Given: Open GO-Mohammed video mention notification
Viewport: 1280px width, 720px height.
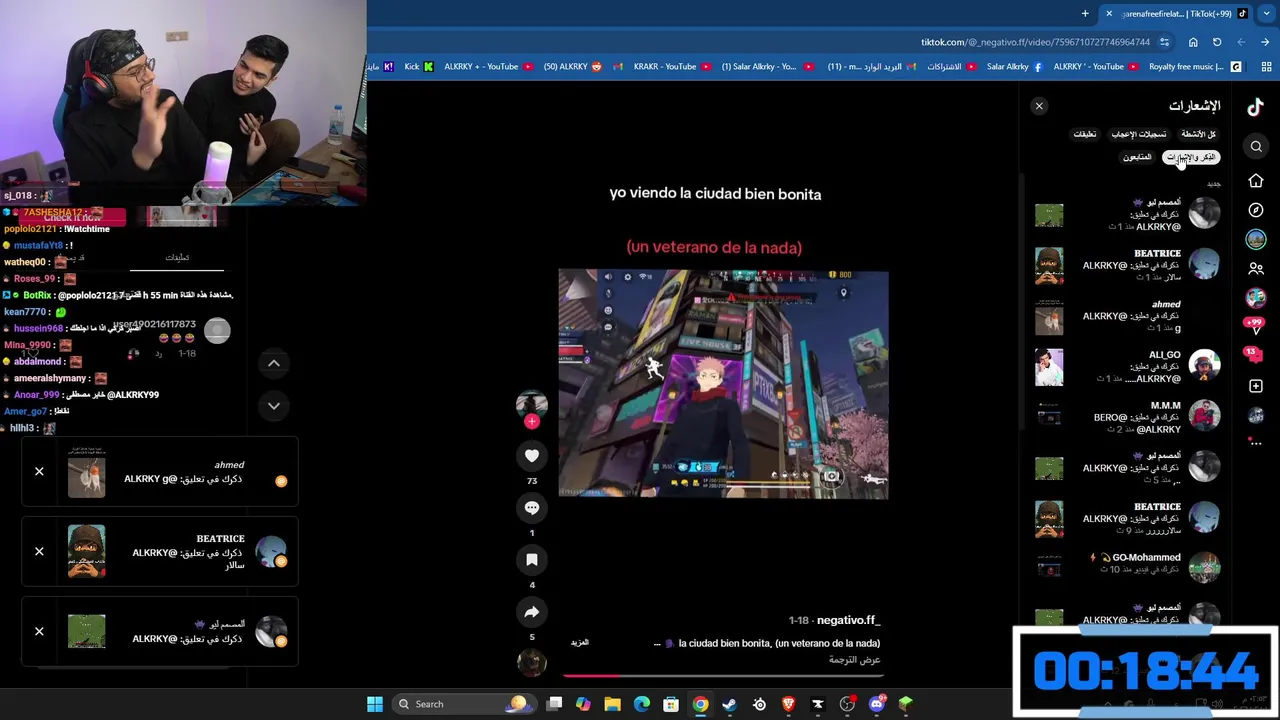Looking at the screenshot, I should (1127, 564).
